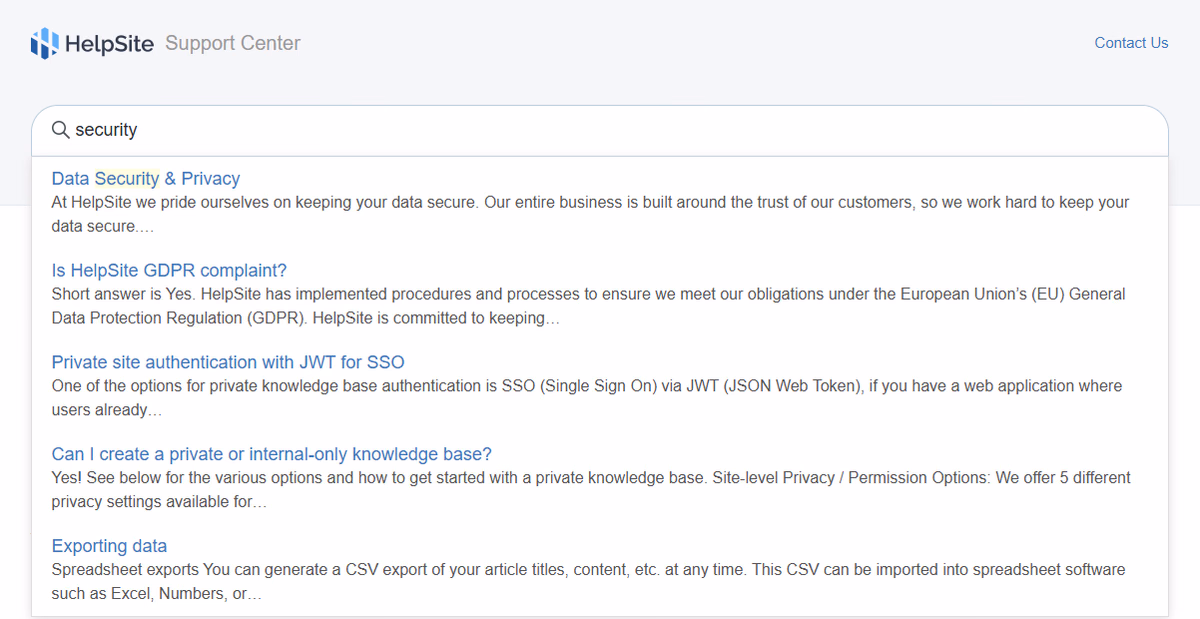Open the Data Security & Privacy result
This screenshot has width=1200, height=619.
146,179
